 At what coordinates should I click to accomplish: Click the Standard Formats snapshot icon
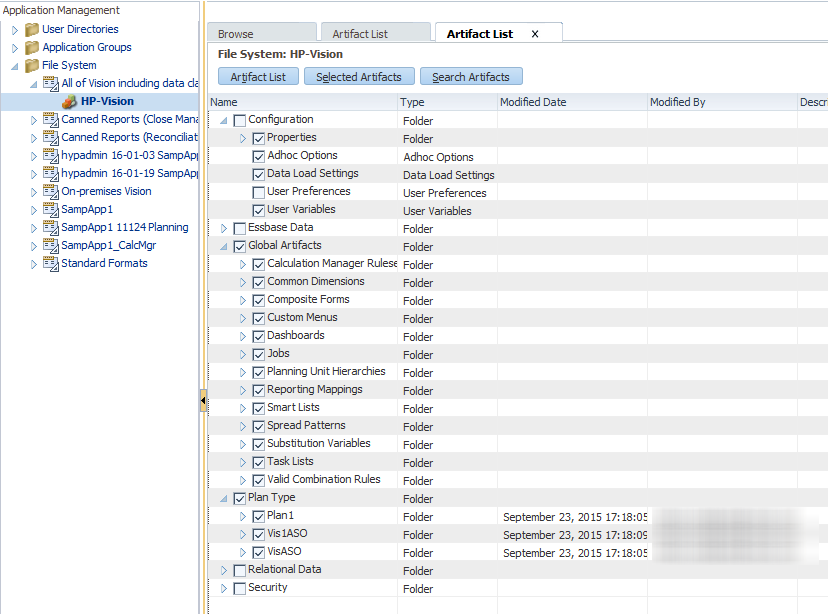pyautogui.click(x=51, y=263)
